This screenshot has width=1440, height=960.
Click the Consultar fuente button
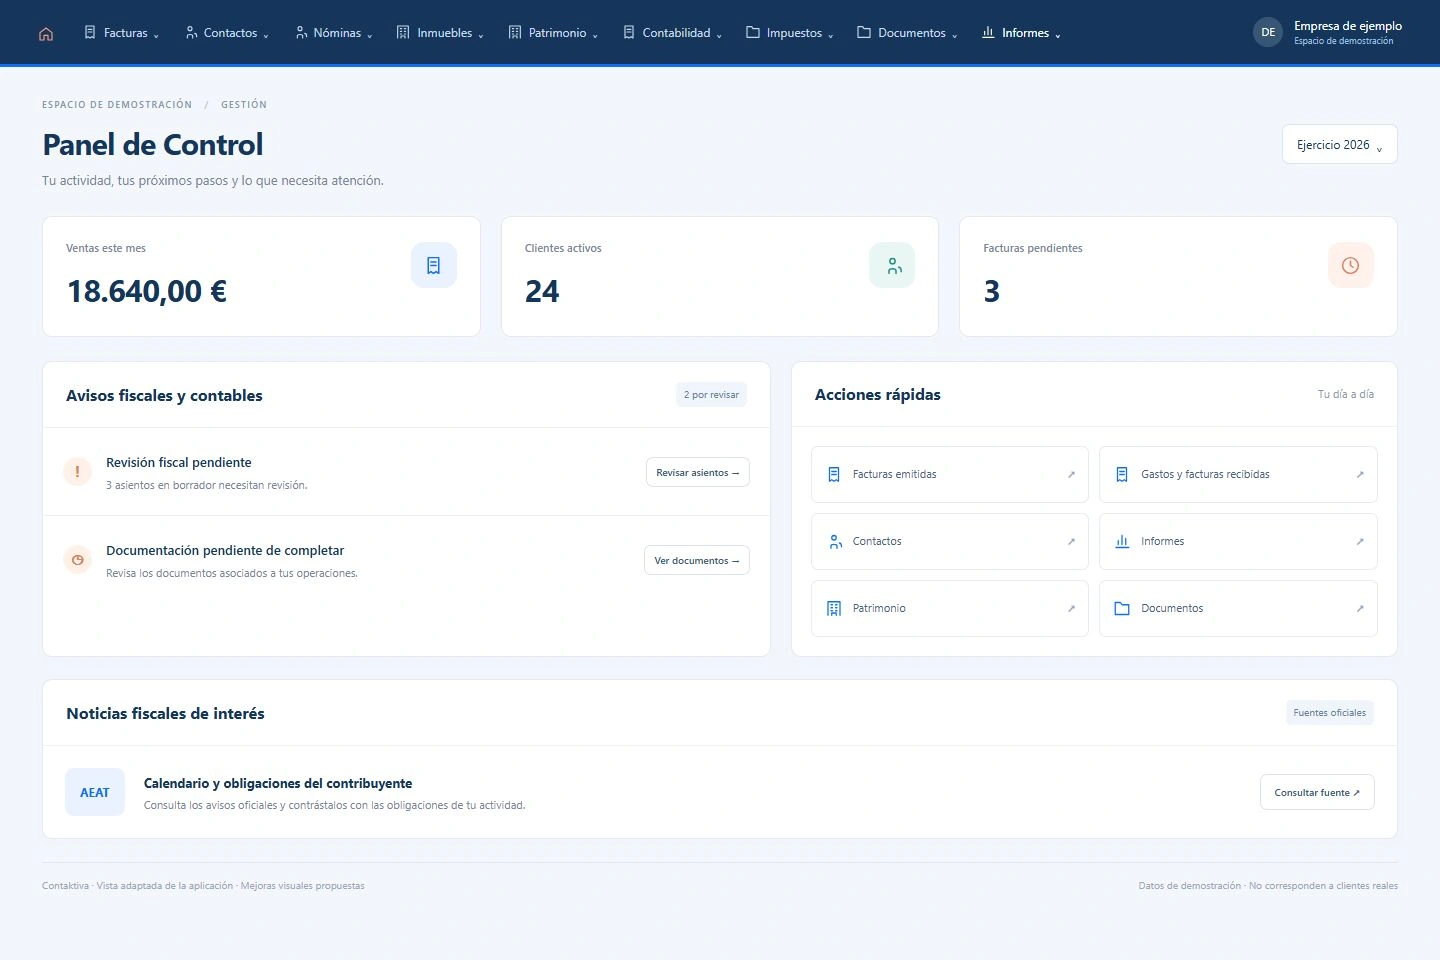tap(1317, 792)
